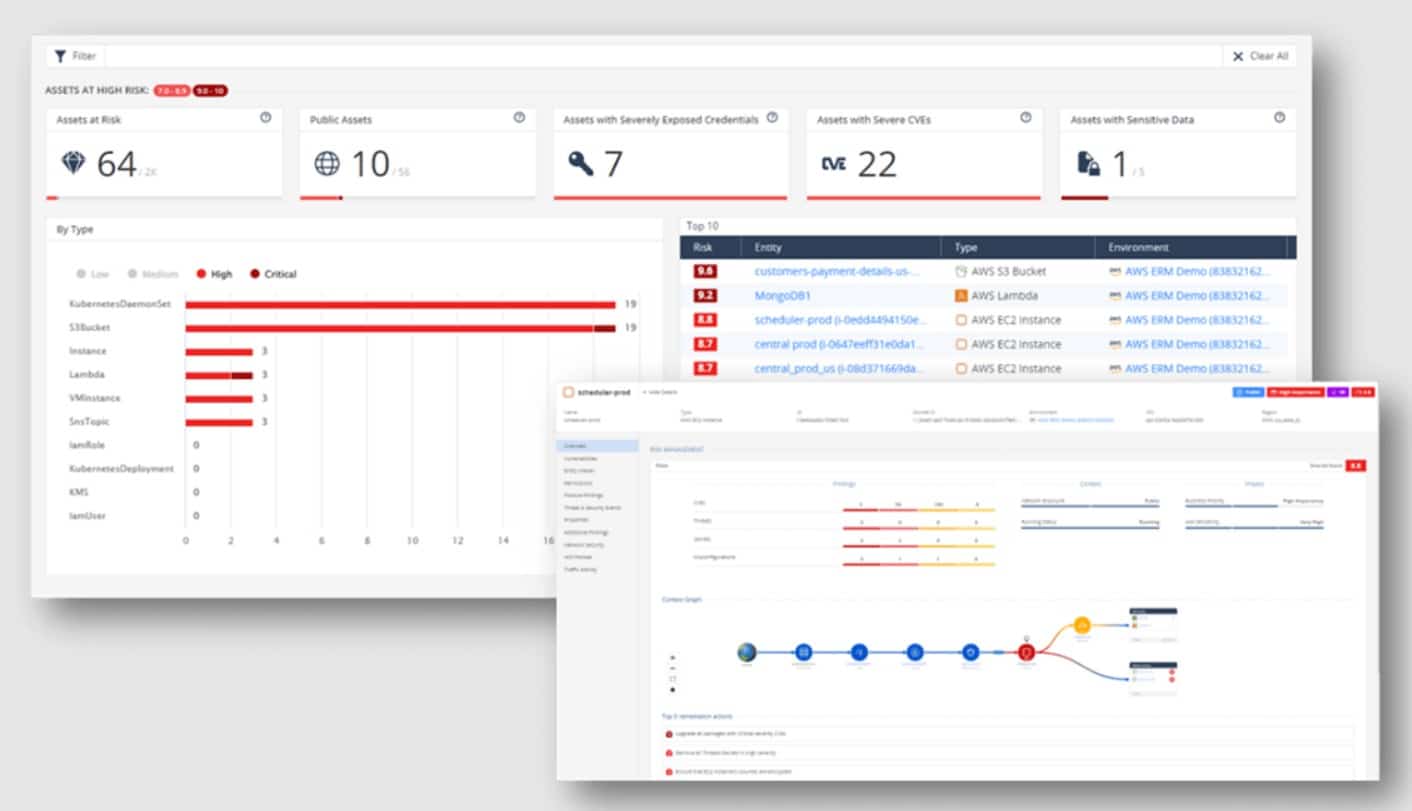Click the internet globe node in context graph

click(744, 651)
